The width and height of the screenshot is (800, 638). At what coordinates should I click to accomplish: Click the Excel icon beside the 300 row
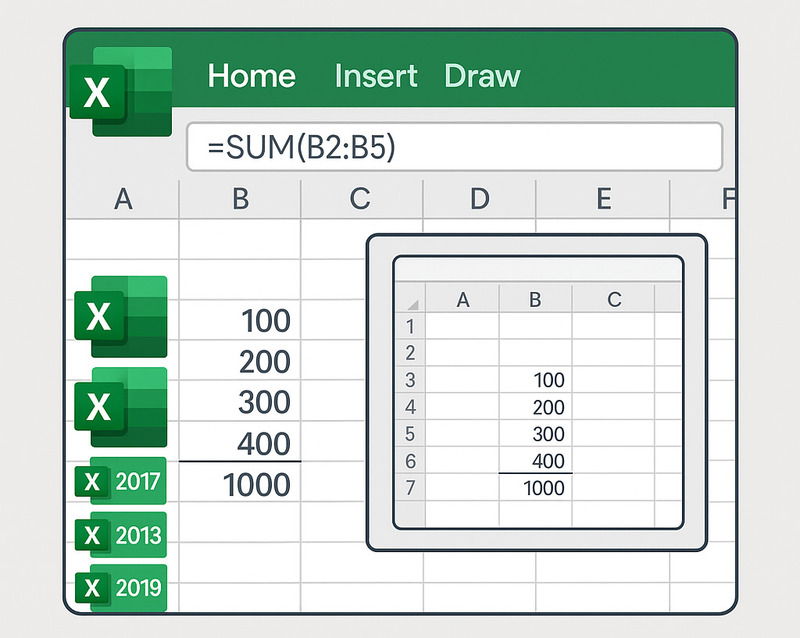[x=121, y=407]
